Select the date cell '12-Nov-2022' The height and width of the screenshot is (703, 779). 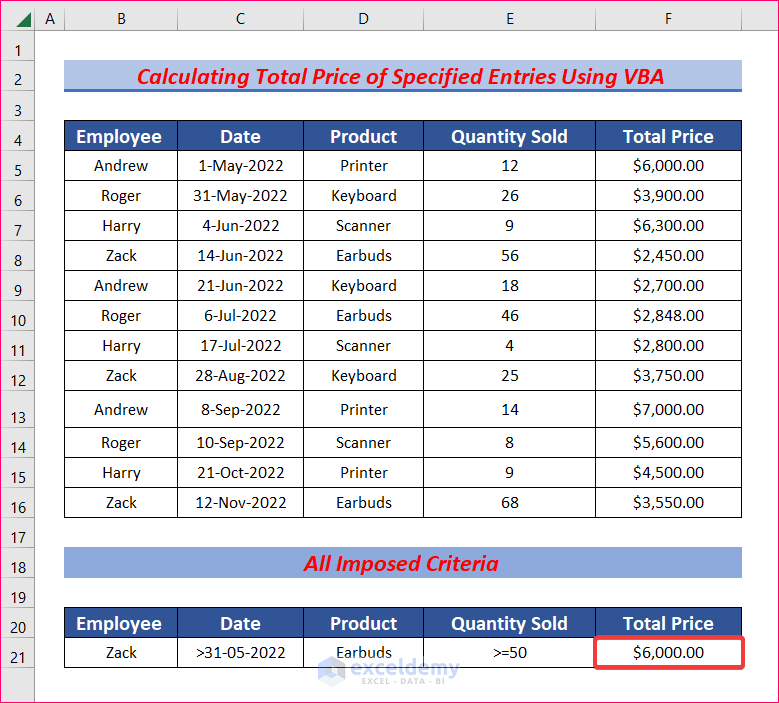240,502
